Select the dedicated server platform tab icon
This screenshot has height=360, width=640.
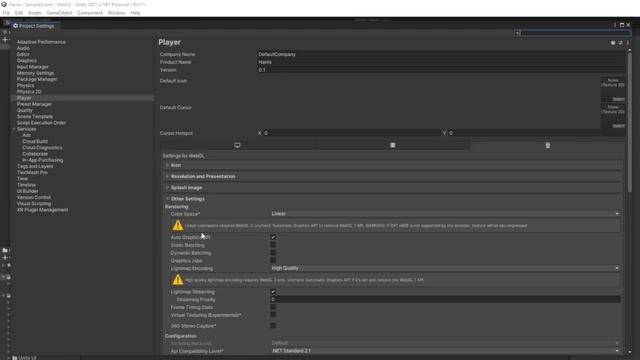pyautogui.click(x=393, y=145)
